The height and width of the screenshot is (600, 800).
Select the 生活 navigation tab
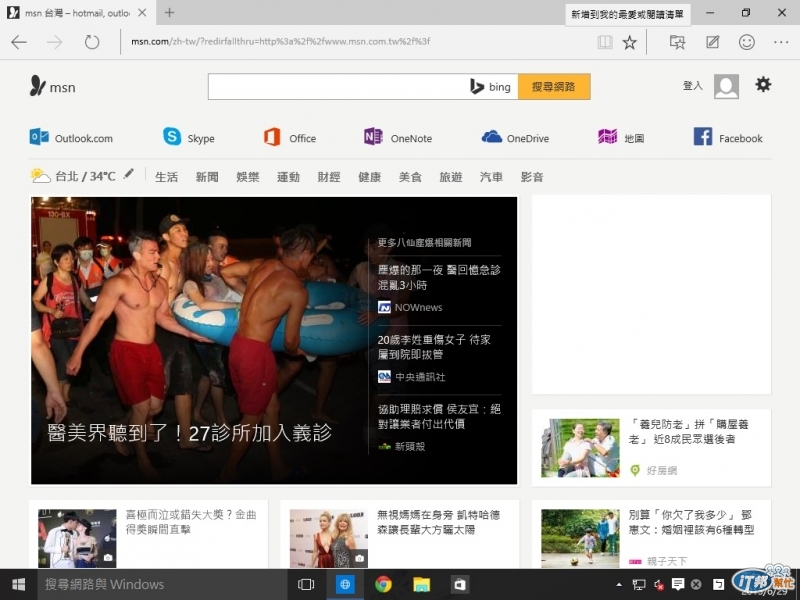(x=166, y=177)
